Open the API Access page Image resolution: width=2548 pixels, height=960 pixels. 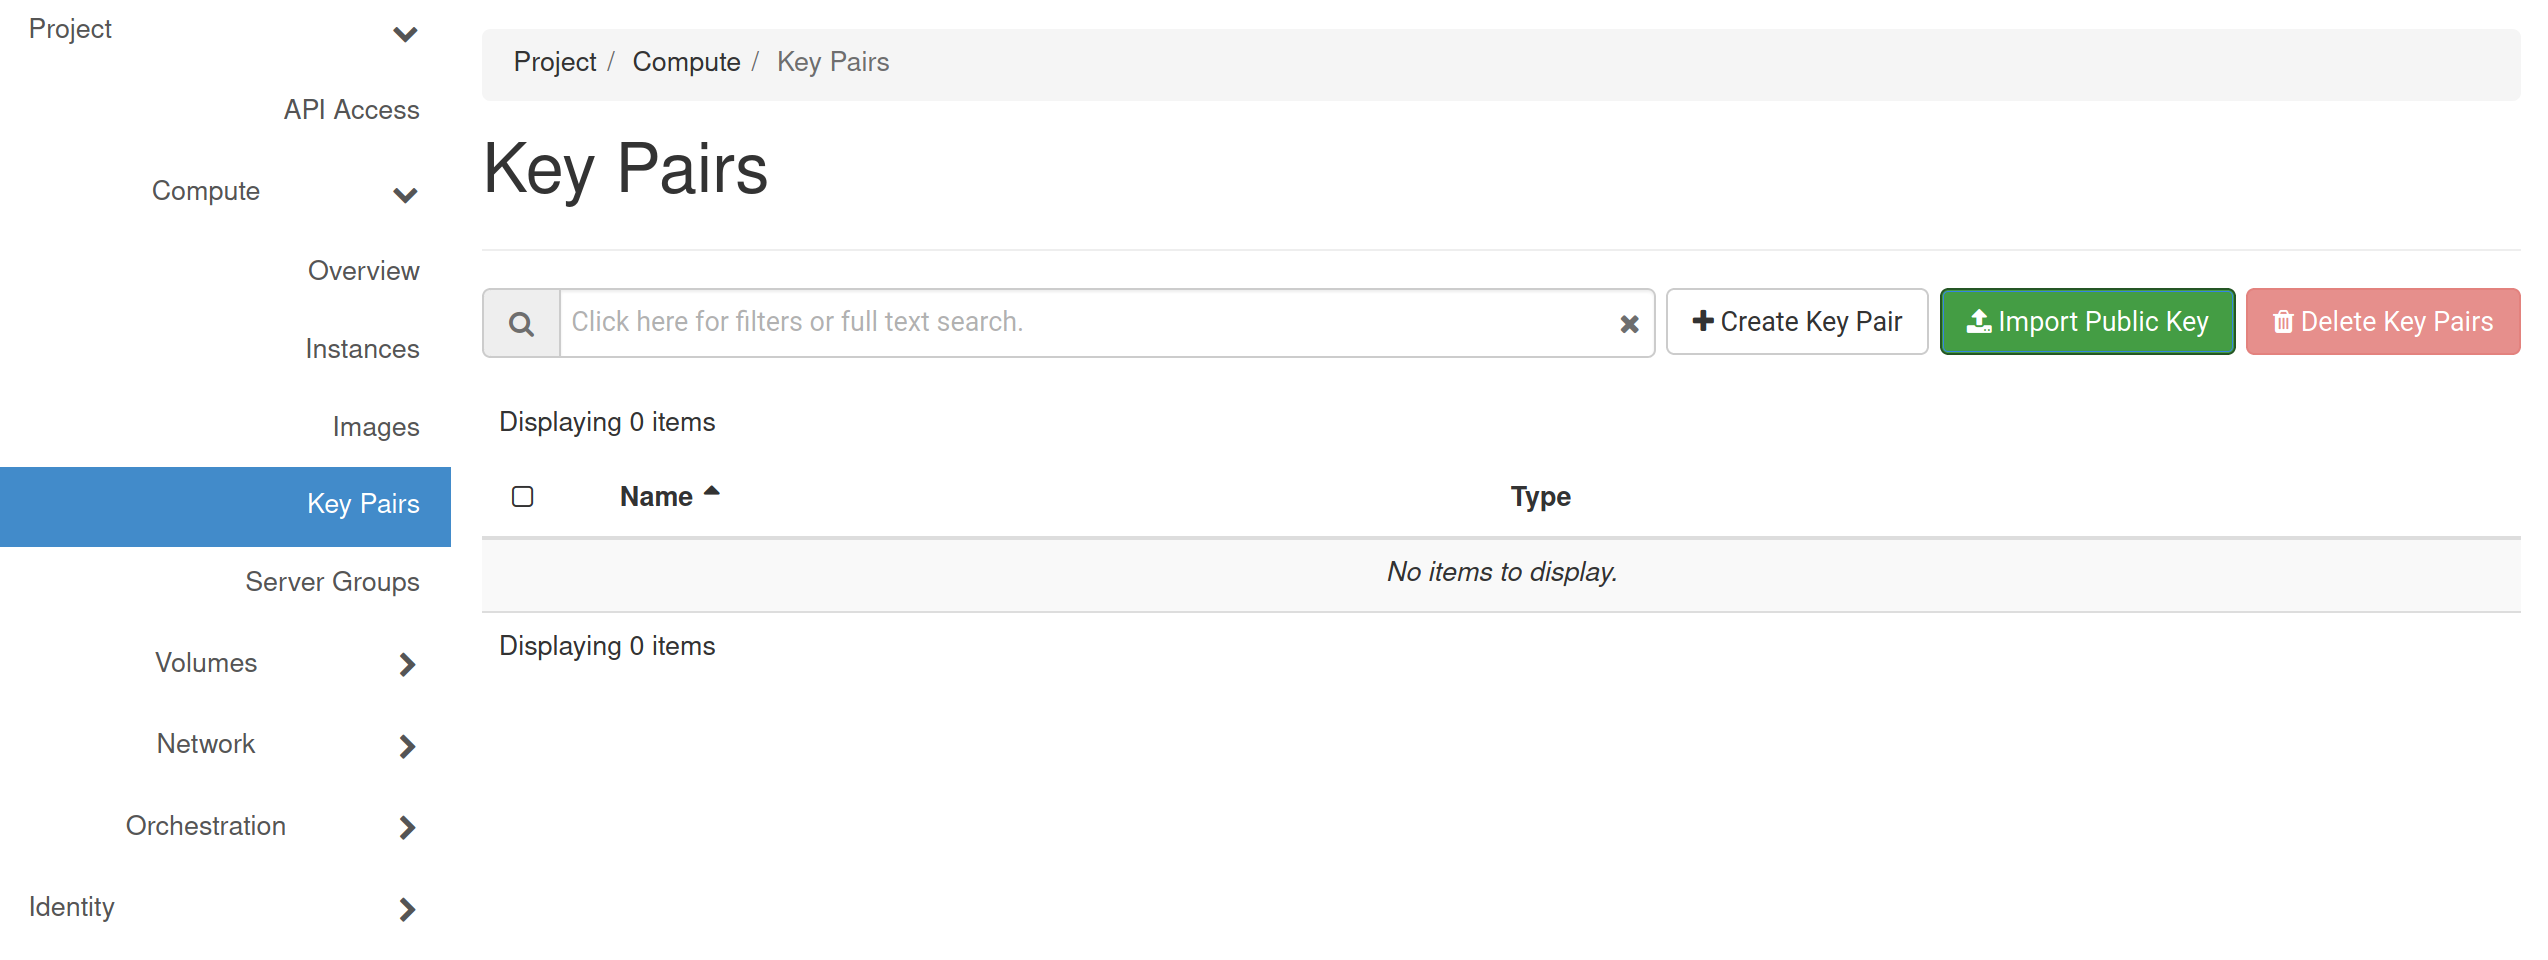coord(351,110)
